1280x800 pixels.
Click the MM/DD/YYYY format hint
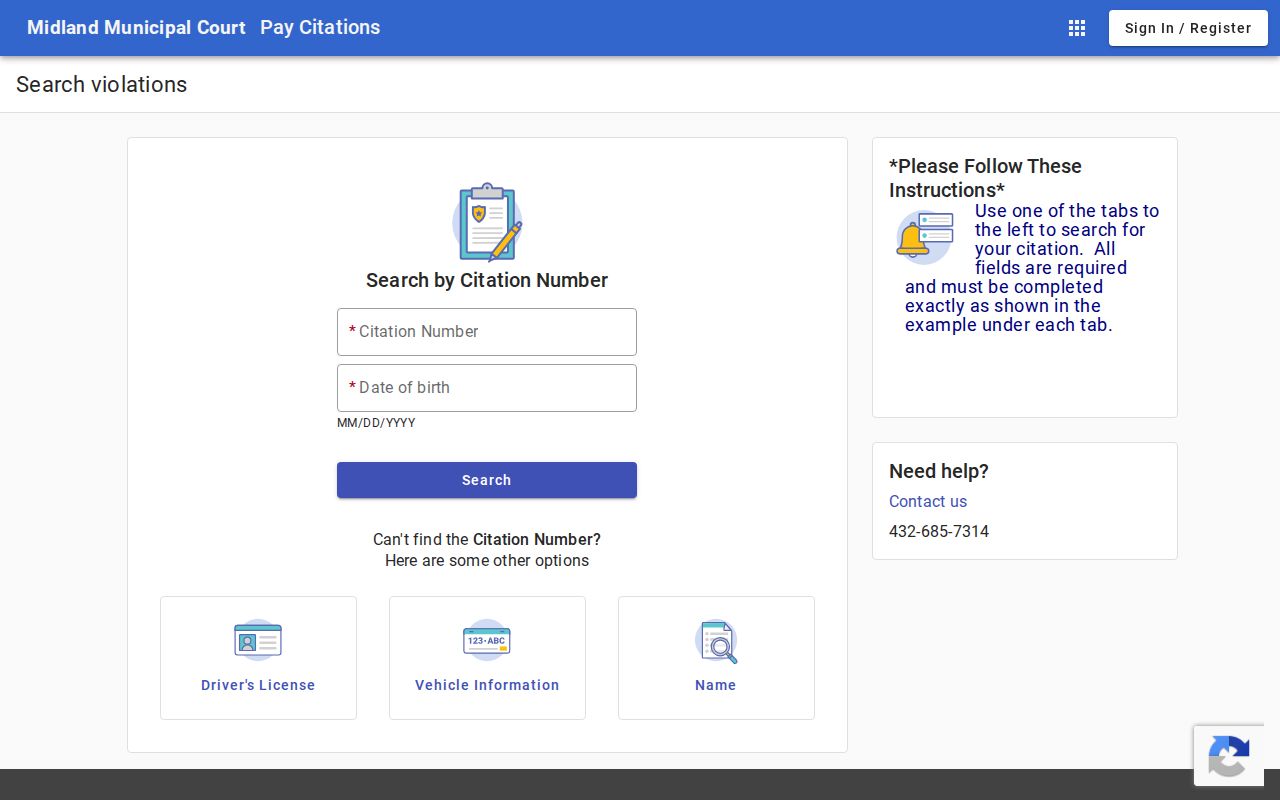[x=376, y=423]
